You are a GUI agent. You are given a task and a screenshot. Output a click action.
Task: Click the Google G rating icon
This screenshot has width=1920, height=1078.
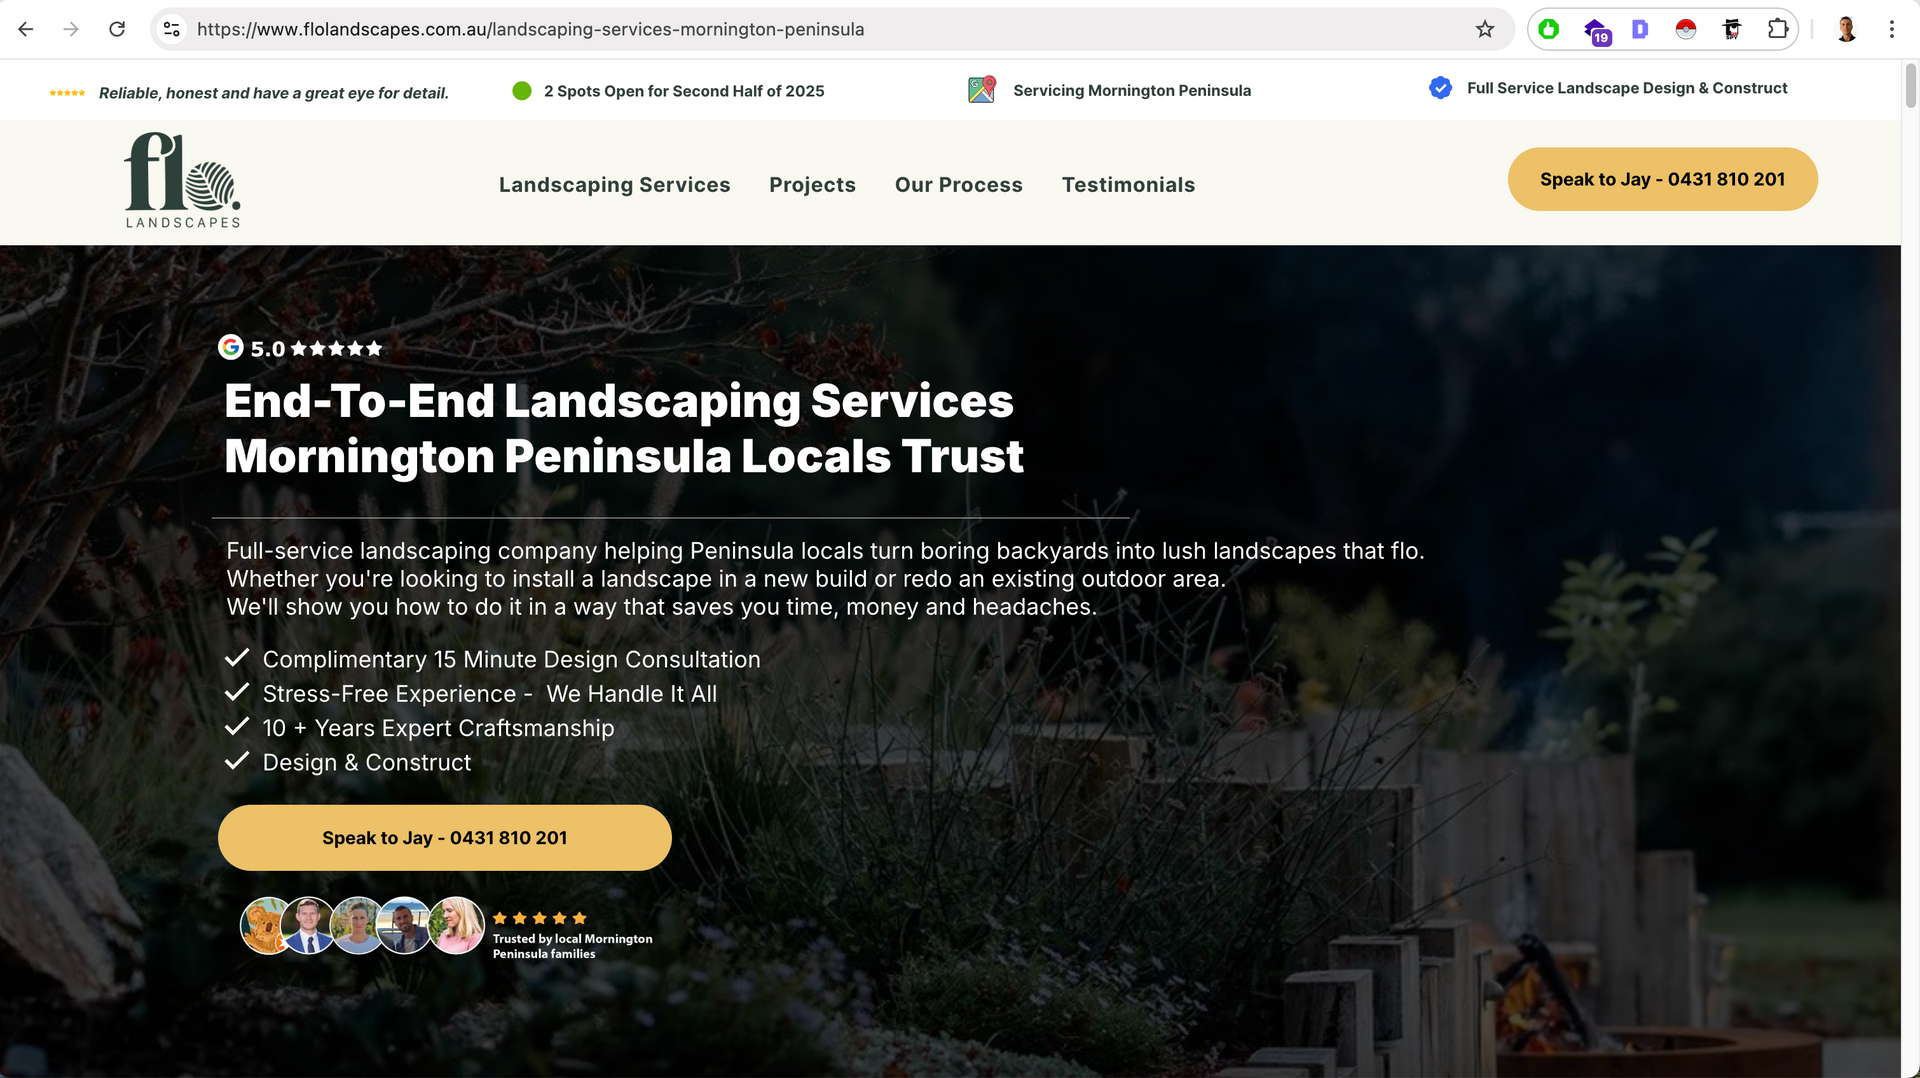click(231, 347)
